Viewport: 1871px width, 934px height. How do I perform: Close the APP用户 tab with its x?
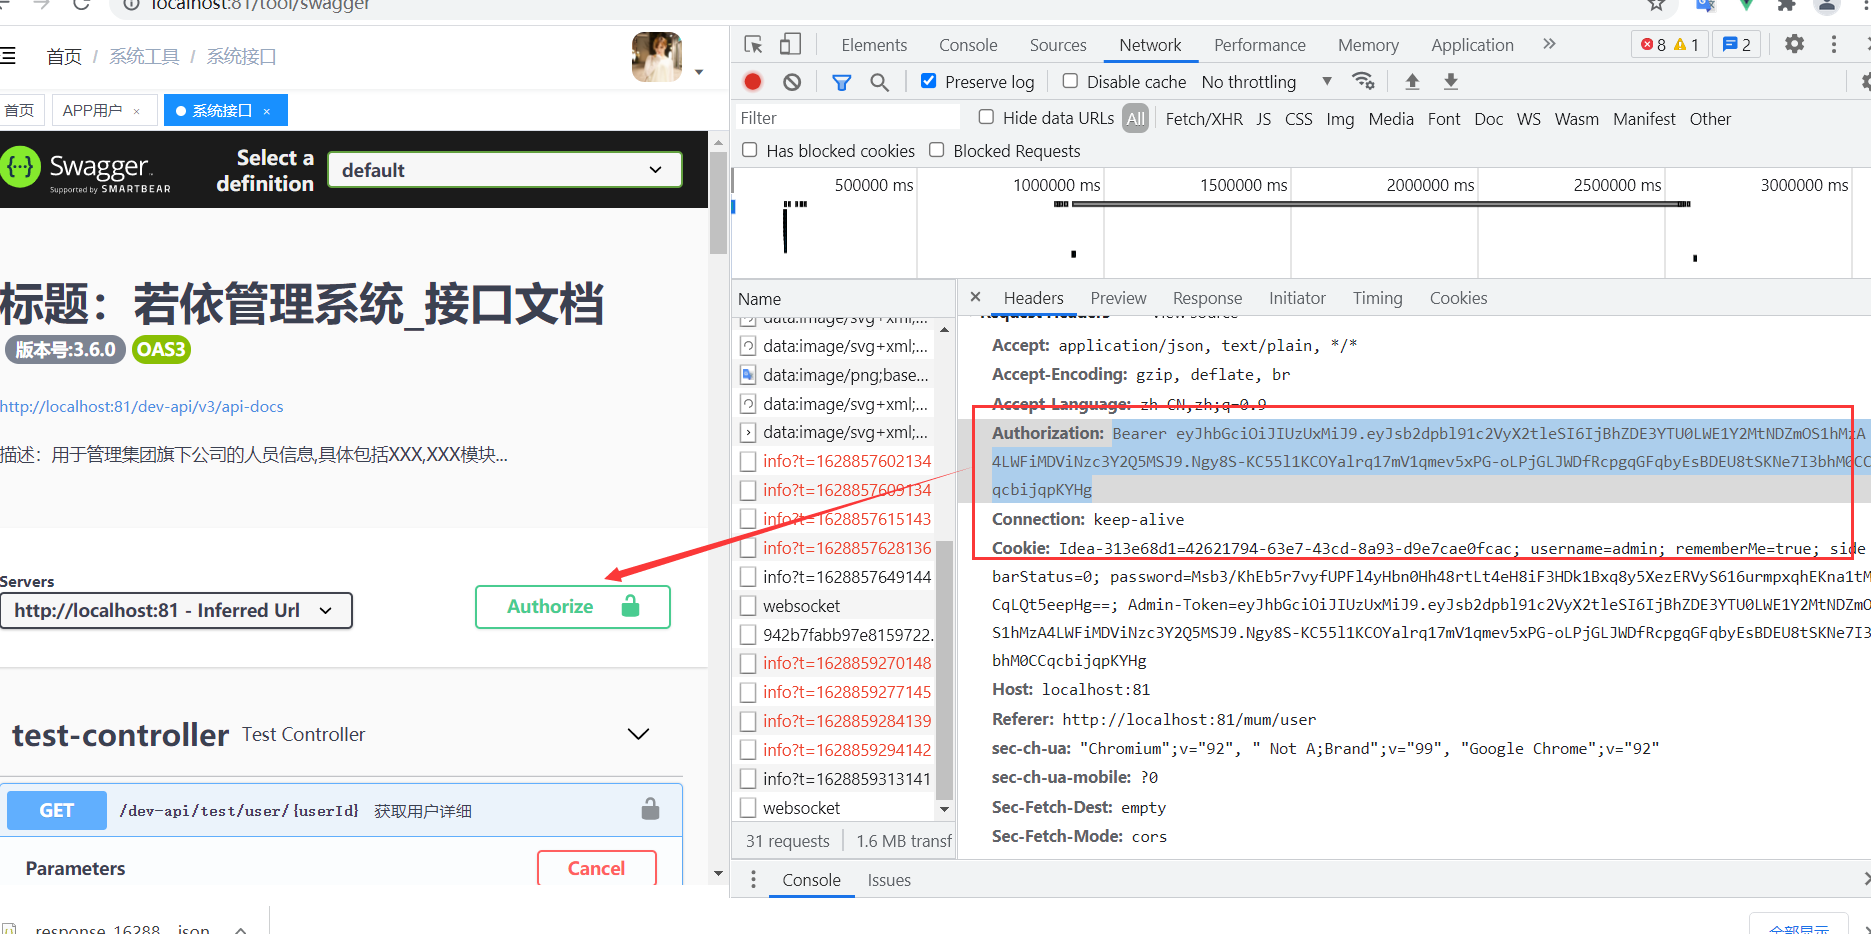click(137, 111)
